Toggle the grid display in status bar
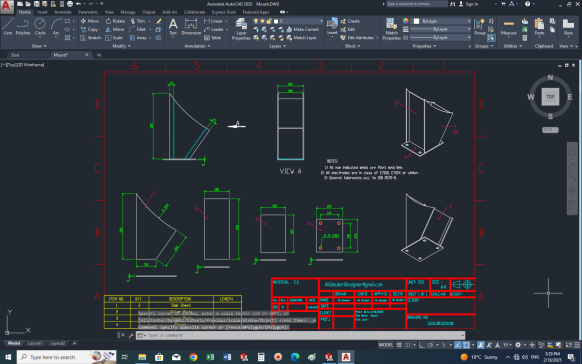 [399, 345]
